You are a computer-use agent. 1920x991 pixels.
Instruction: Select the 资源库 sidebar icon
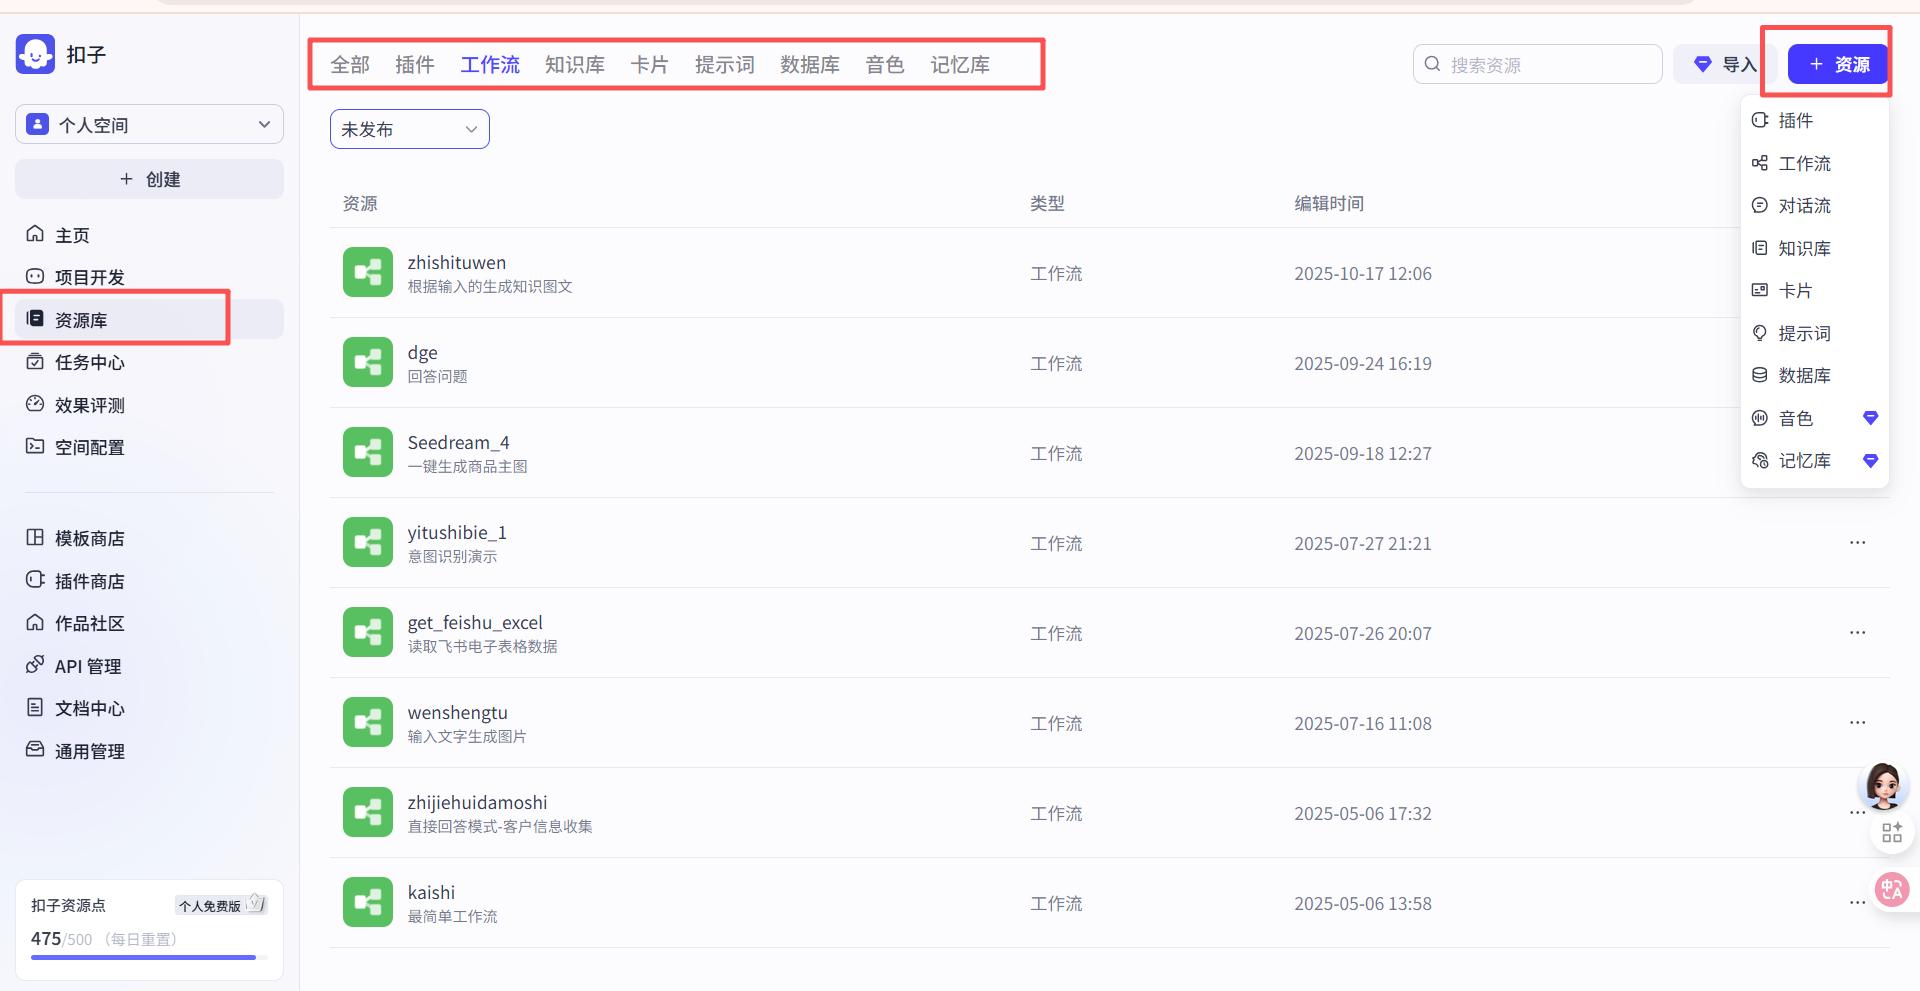[x=35, y=319]
